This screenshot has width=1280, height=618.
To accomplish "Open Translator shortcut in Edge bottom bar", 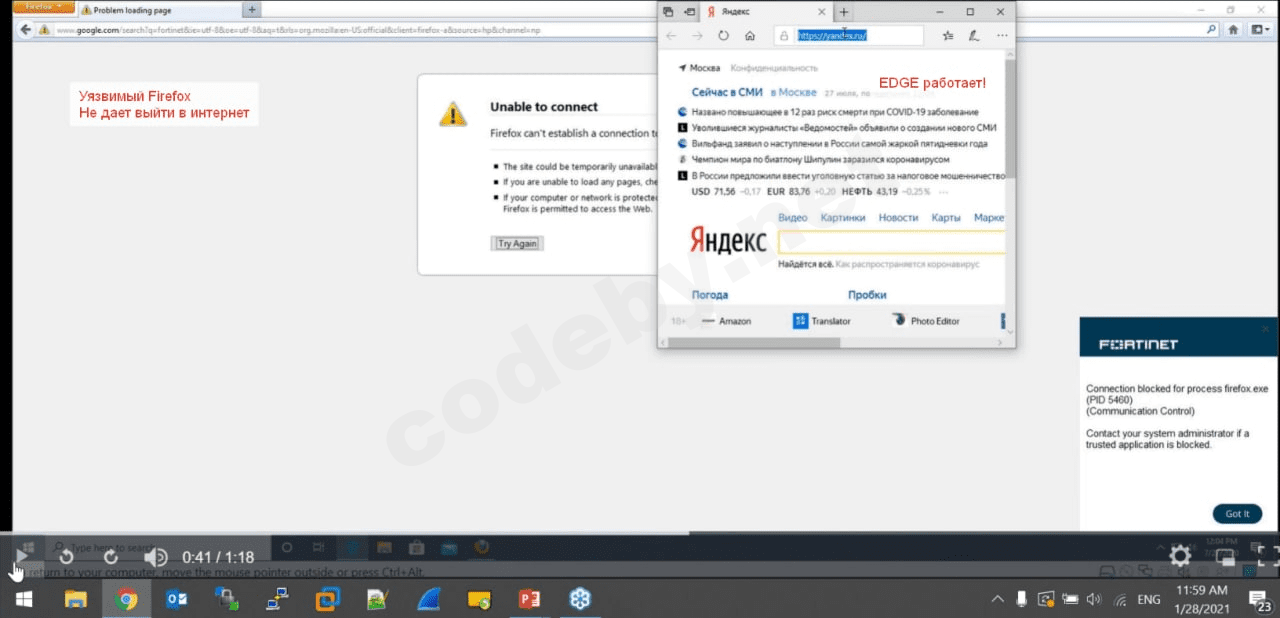I will click(x=822, y=321).
